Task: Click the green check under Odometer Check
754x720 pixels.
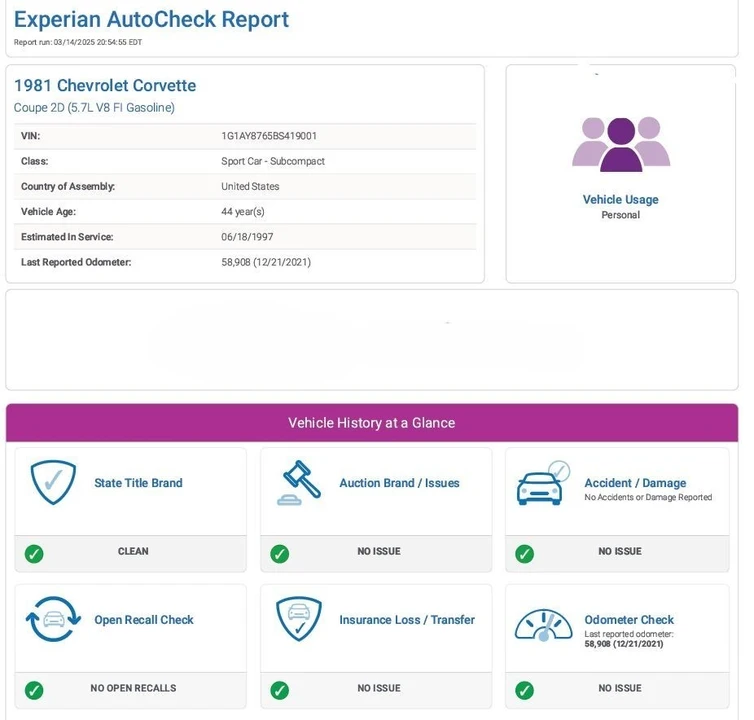Action: 524,690
